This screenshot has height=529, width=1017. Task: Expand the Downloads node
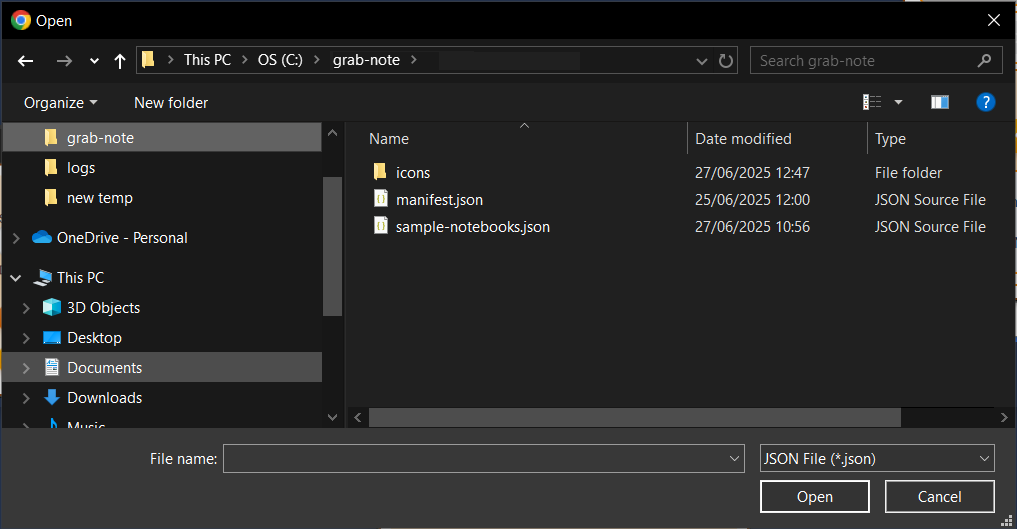[x=26, y=398]
